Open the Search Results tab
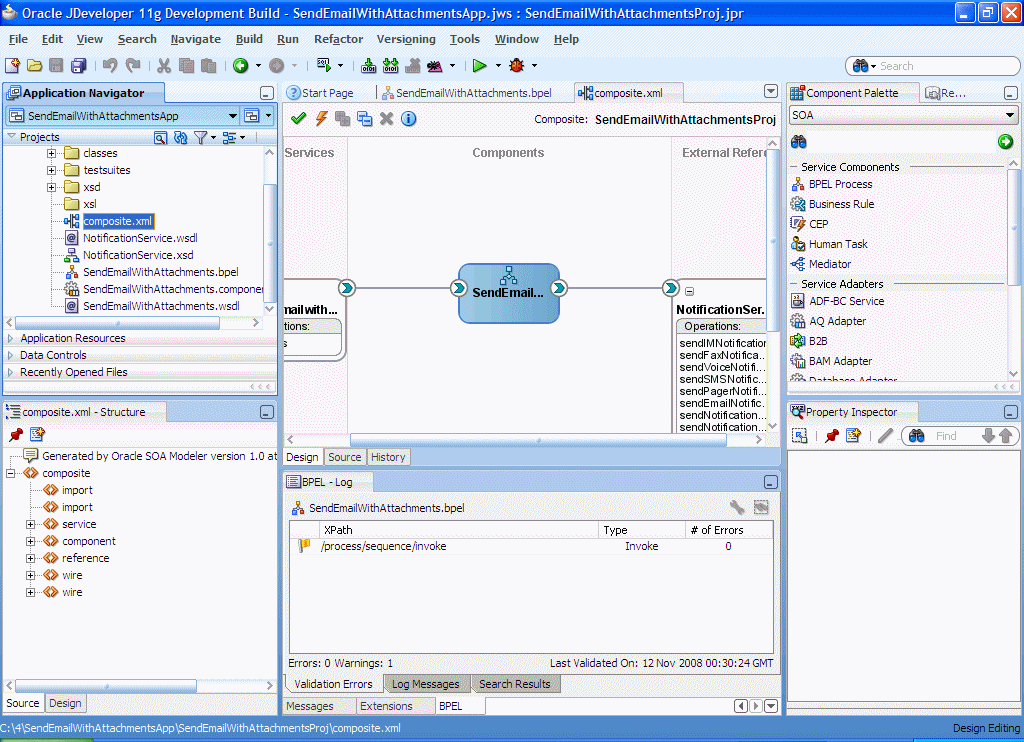This screenshot has width=1024, height=742. coord(515,684)
